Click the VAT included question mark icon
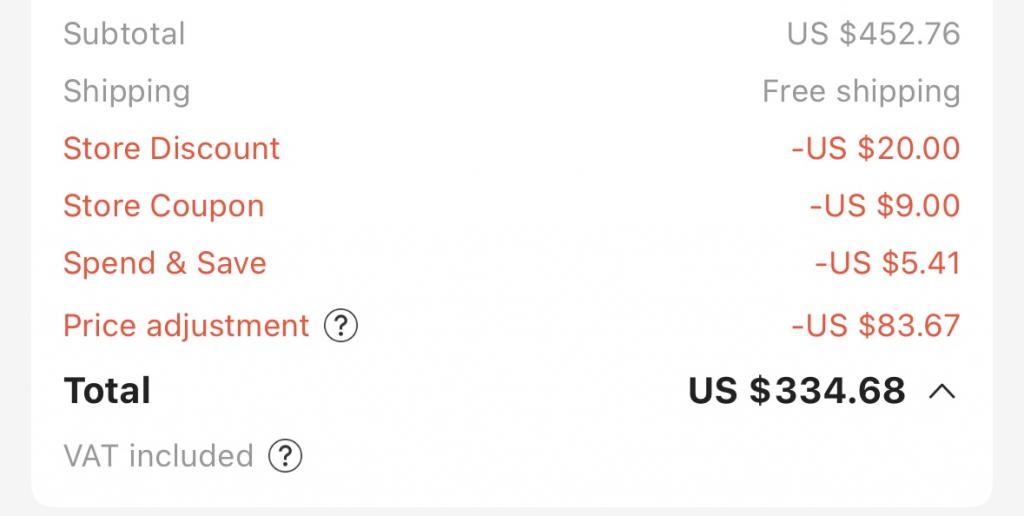The height and width of the screenshot is (516, 1024). click(x=285, y=456)
